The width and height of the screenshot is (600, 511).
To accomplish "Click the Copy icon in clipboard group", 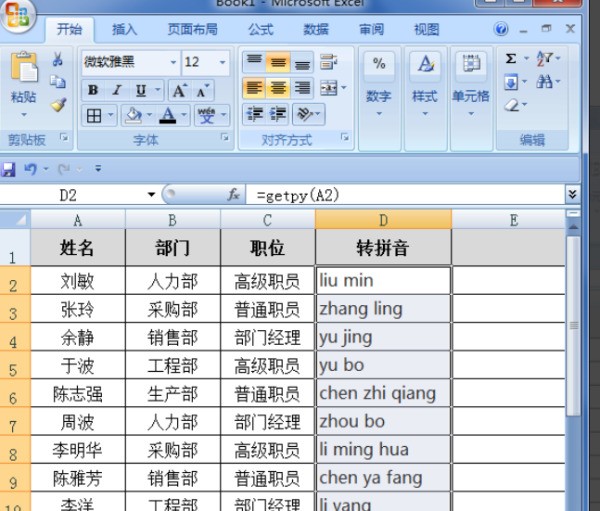I will (x=58, y=83).
